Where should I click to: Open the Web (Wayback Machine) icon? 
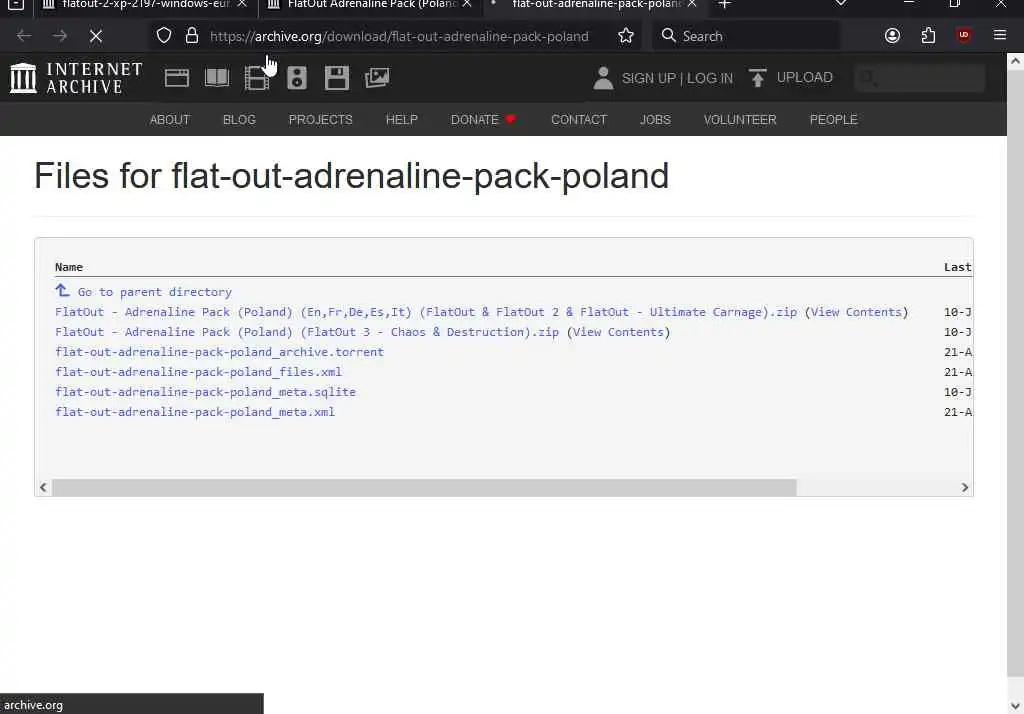point(176,78)
